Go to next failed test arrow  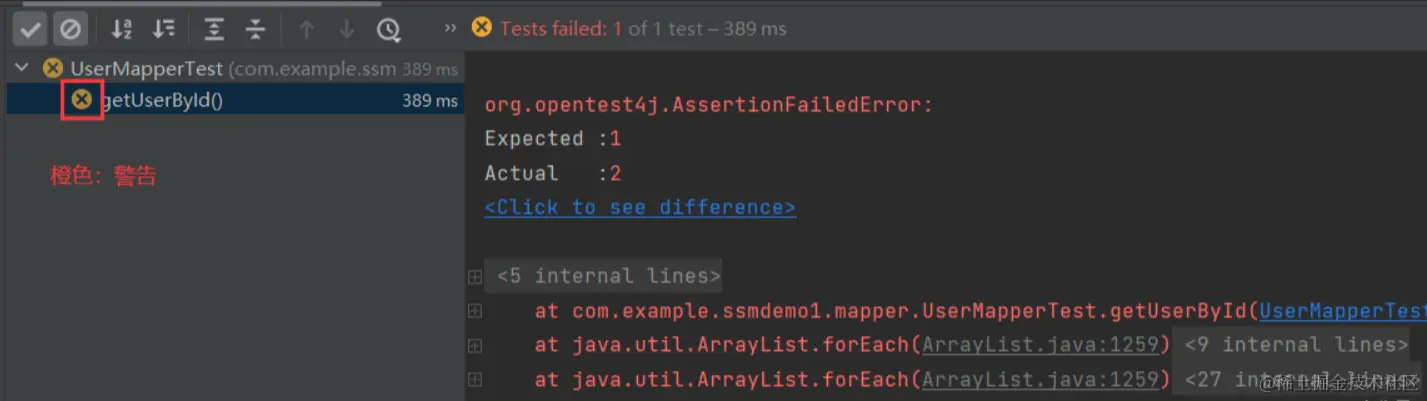click(346, 29)
